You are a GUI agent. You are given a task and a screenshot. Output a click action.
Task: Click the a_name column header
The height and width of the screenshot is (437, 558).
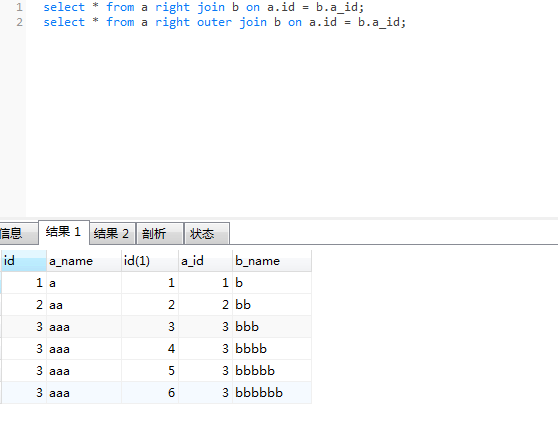(84, 261)
